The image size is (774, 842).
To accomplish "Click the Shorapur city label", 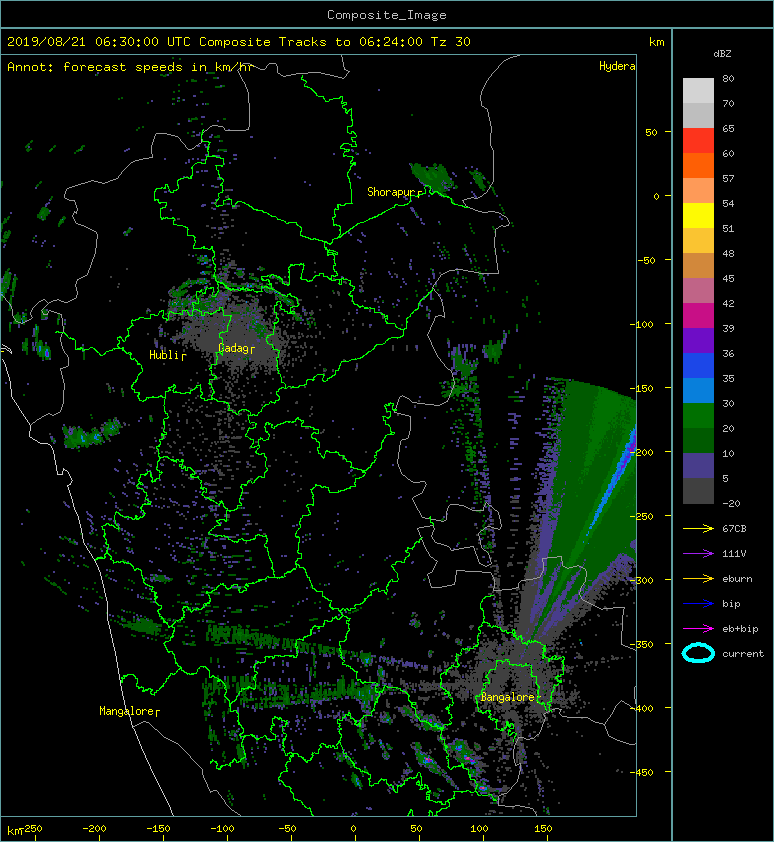I will coord(394,192).
